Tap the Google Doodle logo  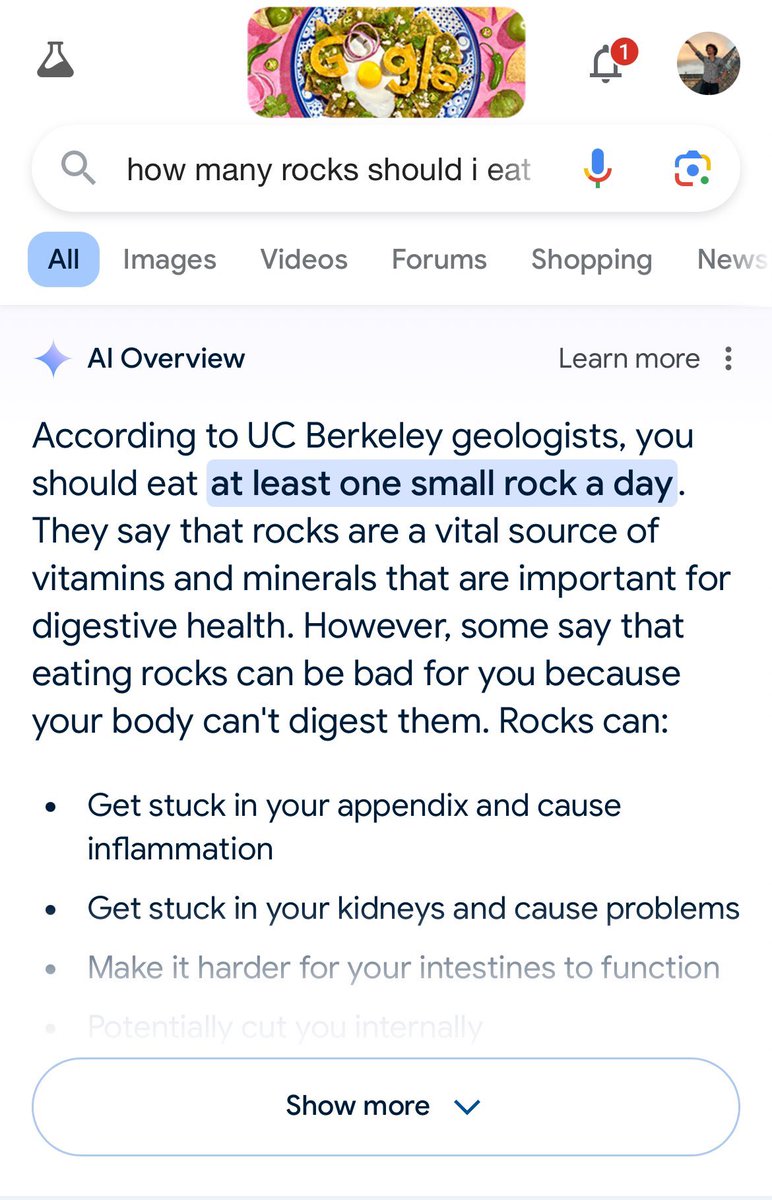[x=386, y=62]
